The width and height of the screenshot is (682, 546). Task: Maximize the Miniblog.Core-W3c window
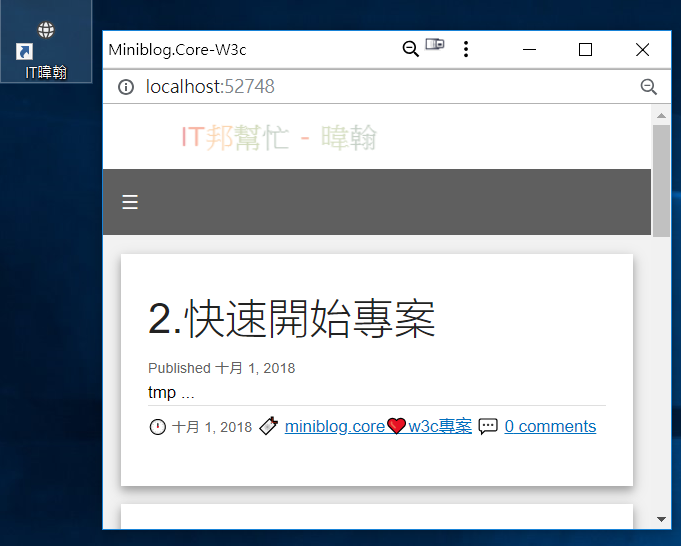tap(585, 50)
